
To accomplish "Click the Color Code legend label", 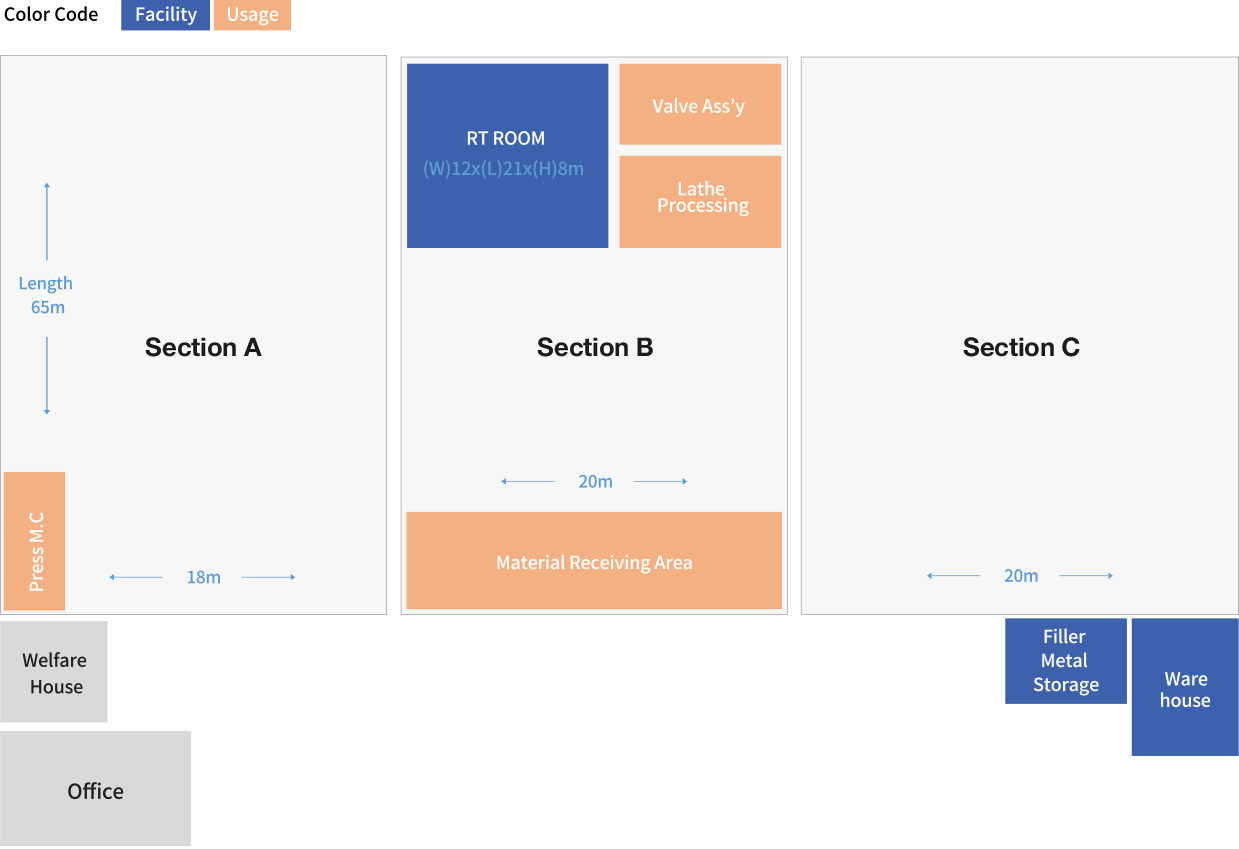I will point(51,14).
